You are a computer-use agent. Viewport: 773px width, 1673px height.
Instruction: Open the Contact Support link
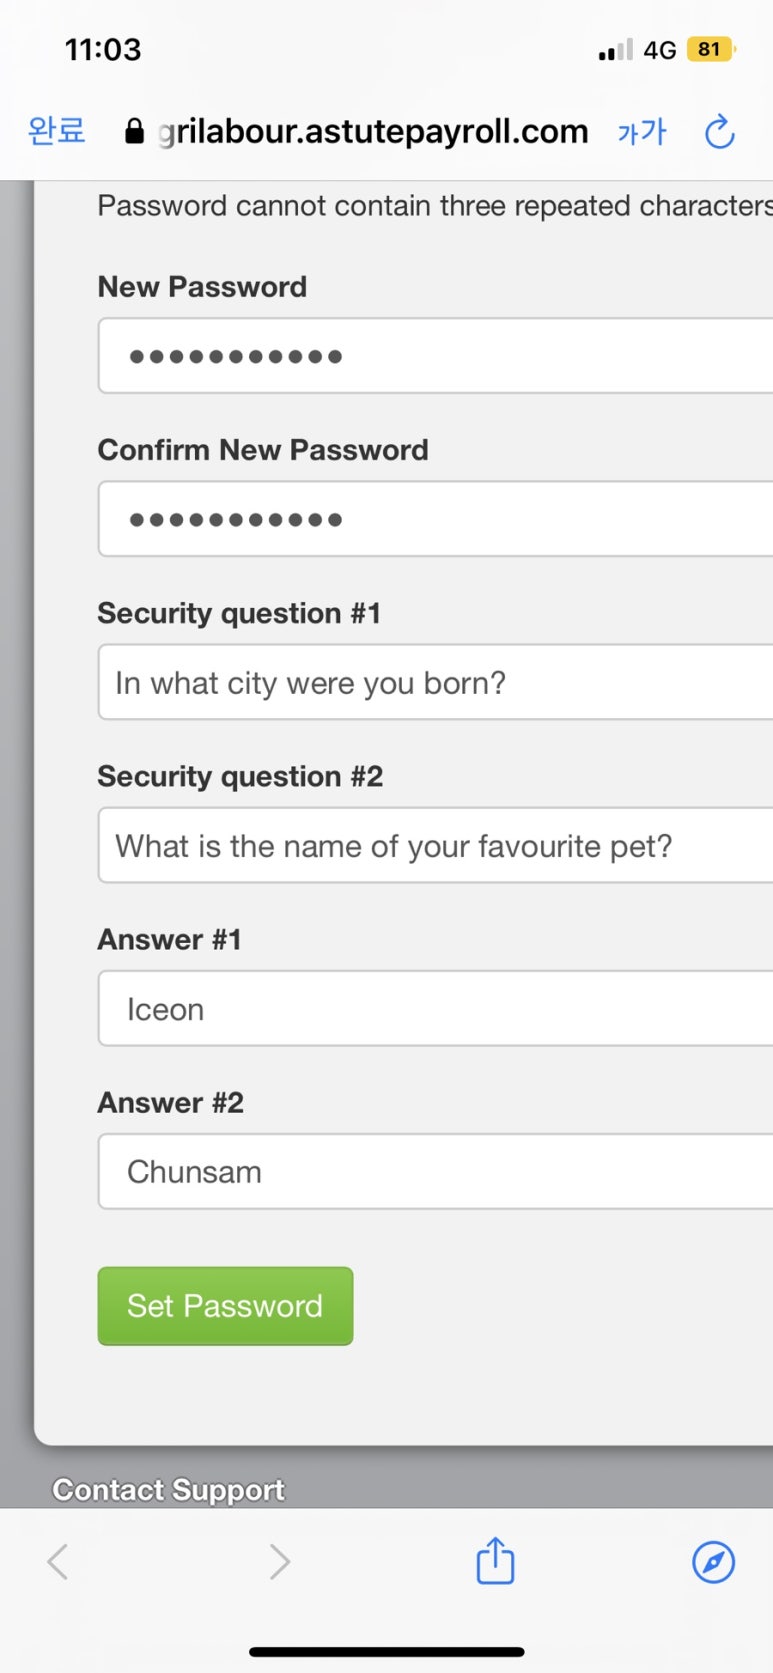pos(169,1490)
